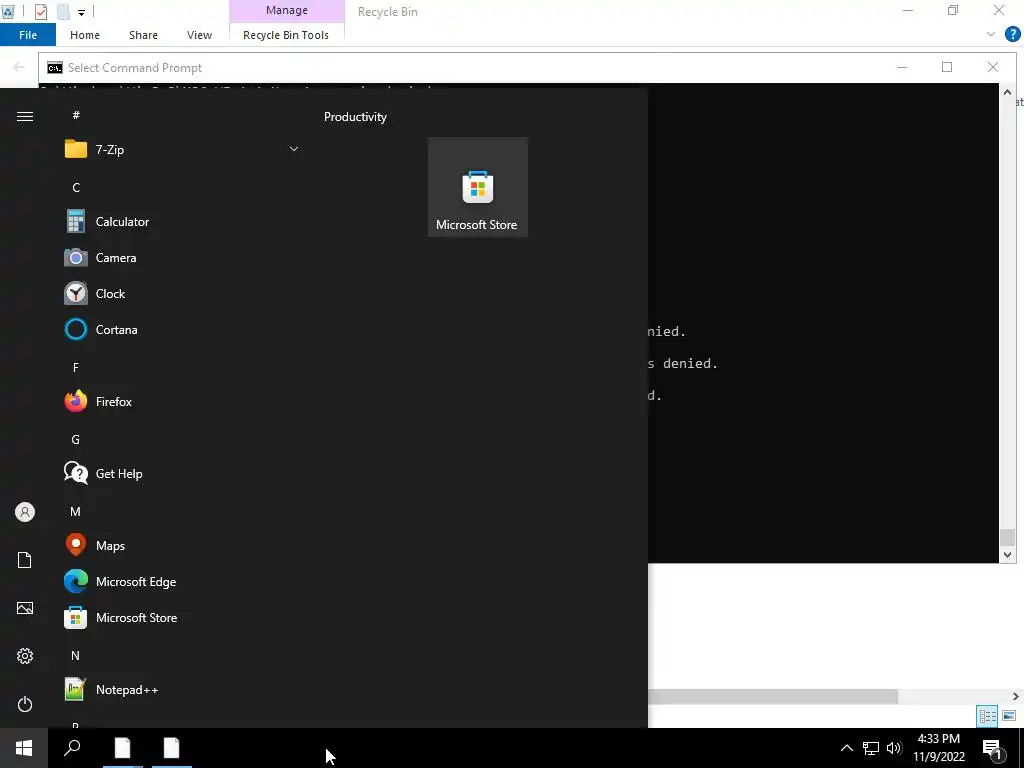Minimize the Command Prompt window
1024x768 pixels.
902,67
